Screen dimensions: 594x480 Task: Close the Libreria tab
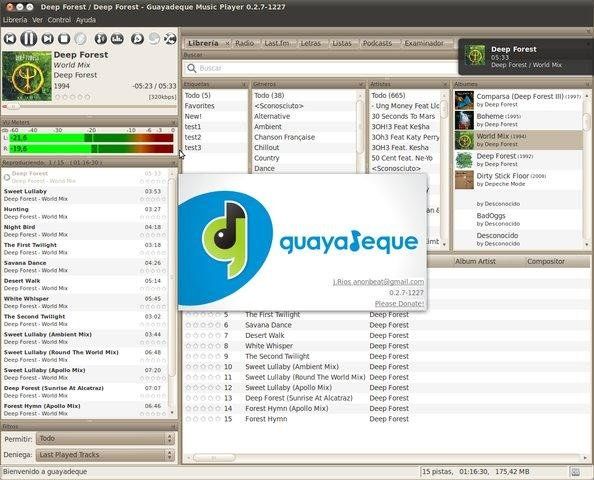coord(227,44)
